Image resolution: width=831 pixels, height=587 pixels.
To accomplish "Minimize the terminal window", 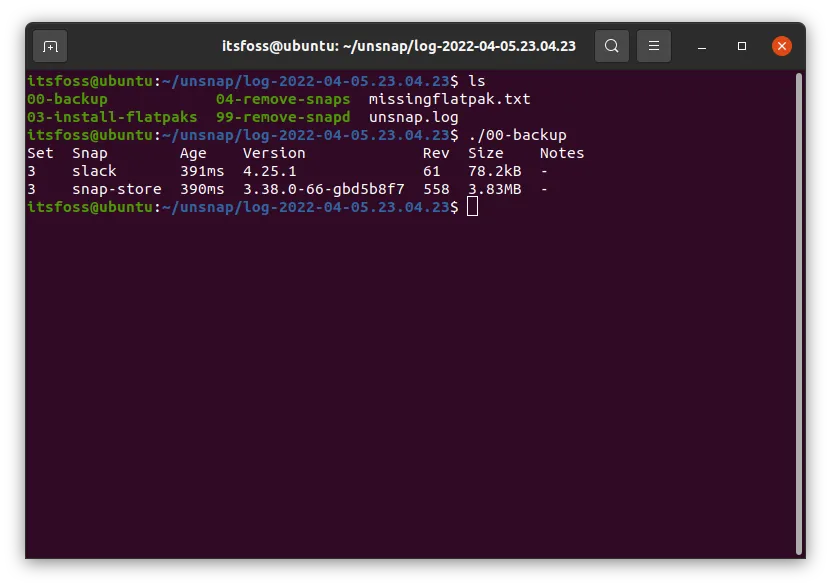I will [701, 46].
